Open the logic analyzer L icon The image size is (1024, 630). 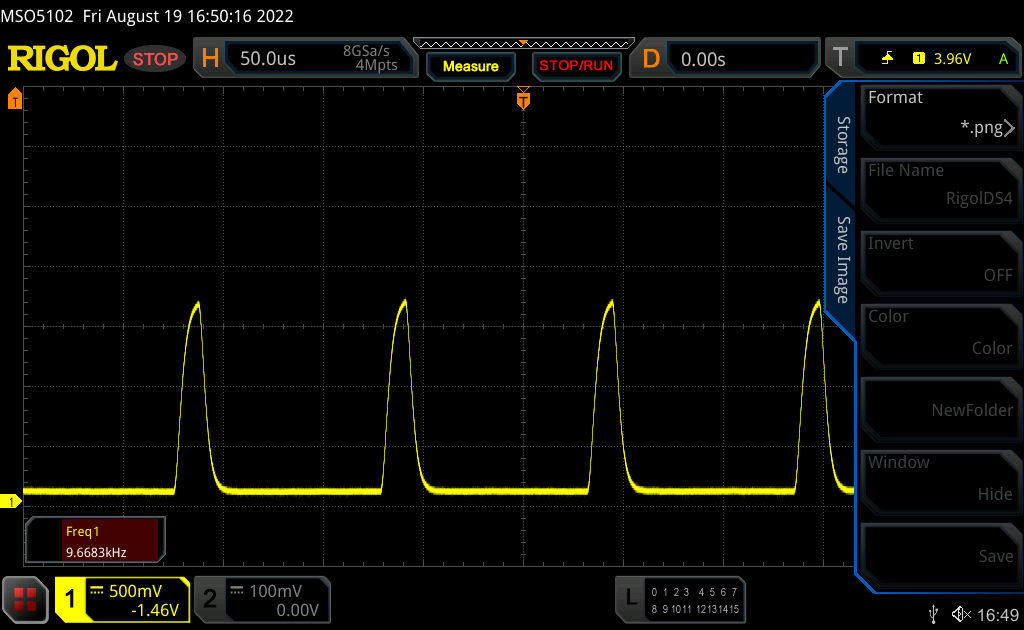coord(631,597)
